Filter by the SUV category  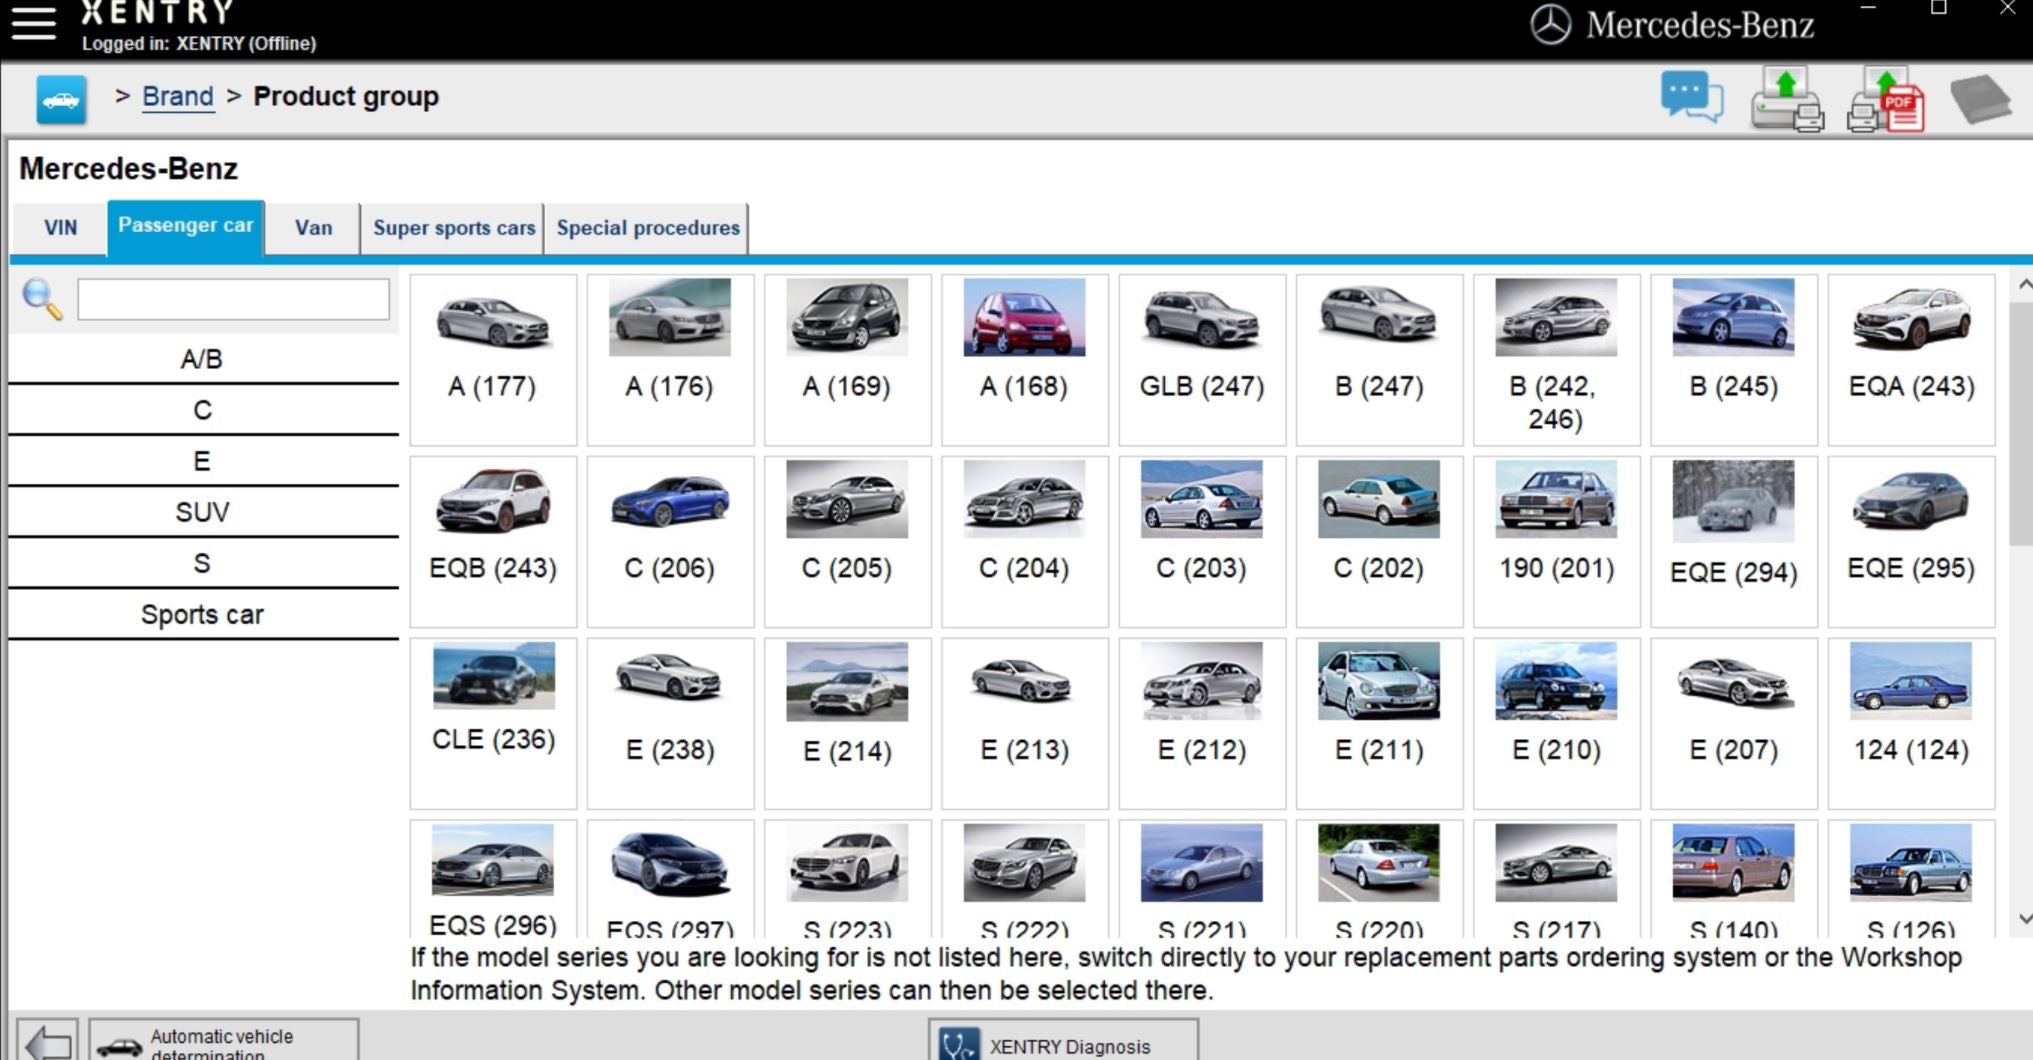pos(202,512)
